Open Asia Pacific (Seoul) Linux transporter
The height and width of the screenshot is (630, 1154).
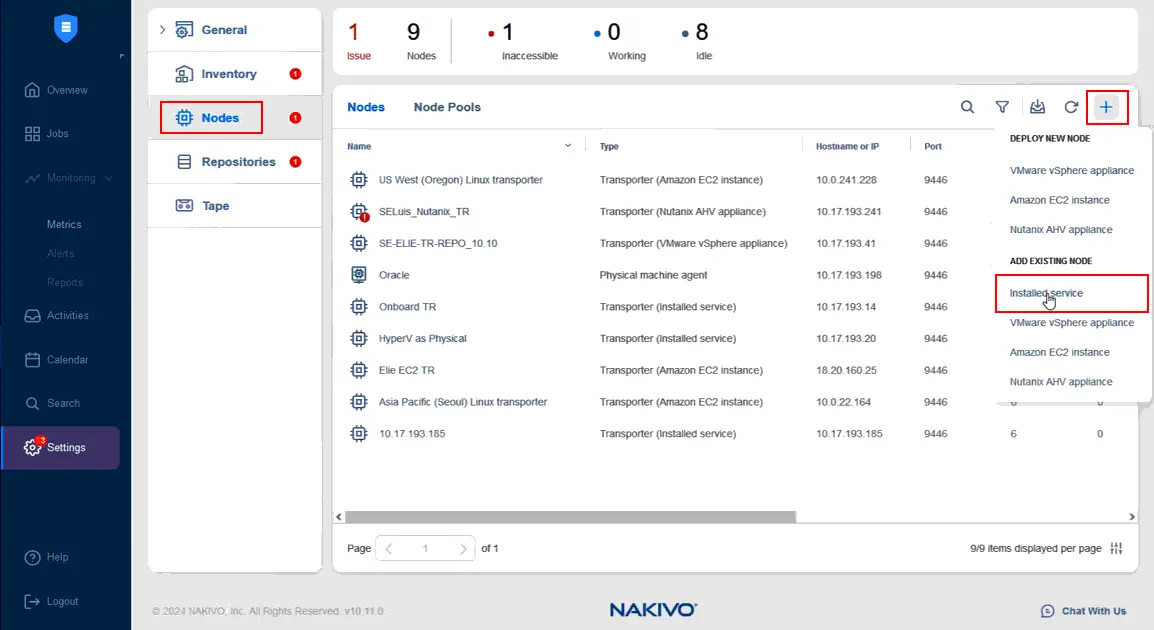(463, 402)
